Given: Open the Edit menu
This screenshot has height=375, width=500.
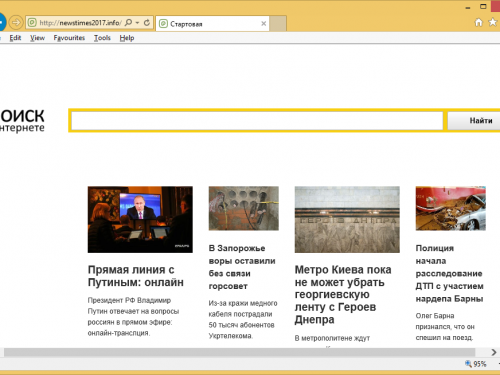Looking at the screenshot, I should point(15,38).
